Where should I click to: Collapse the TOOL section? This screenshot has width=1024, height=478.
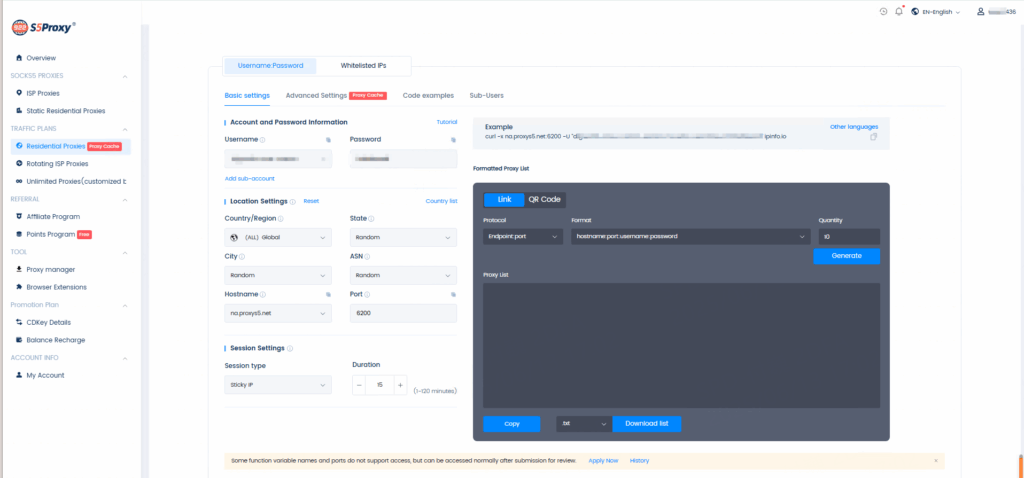point(125,252)
